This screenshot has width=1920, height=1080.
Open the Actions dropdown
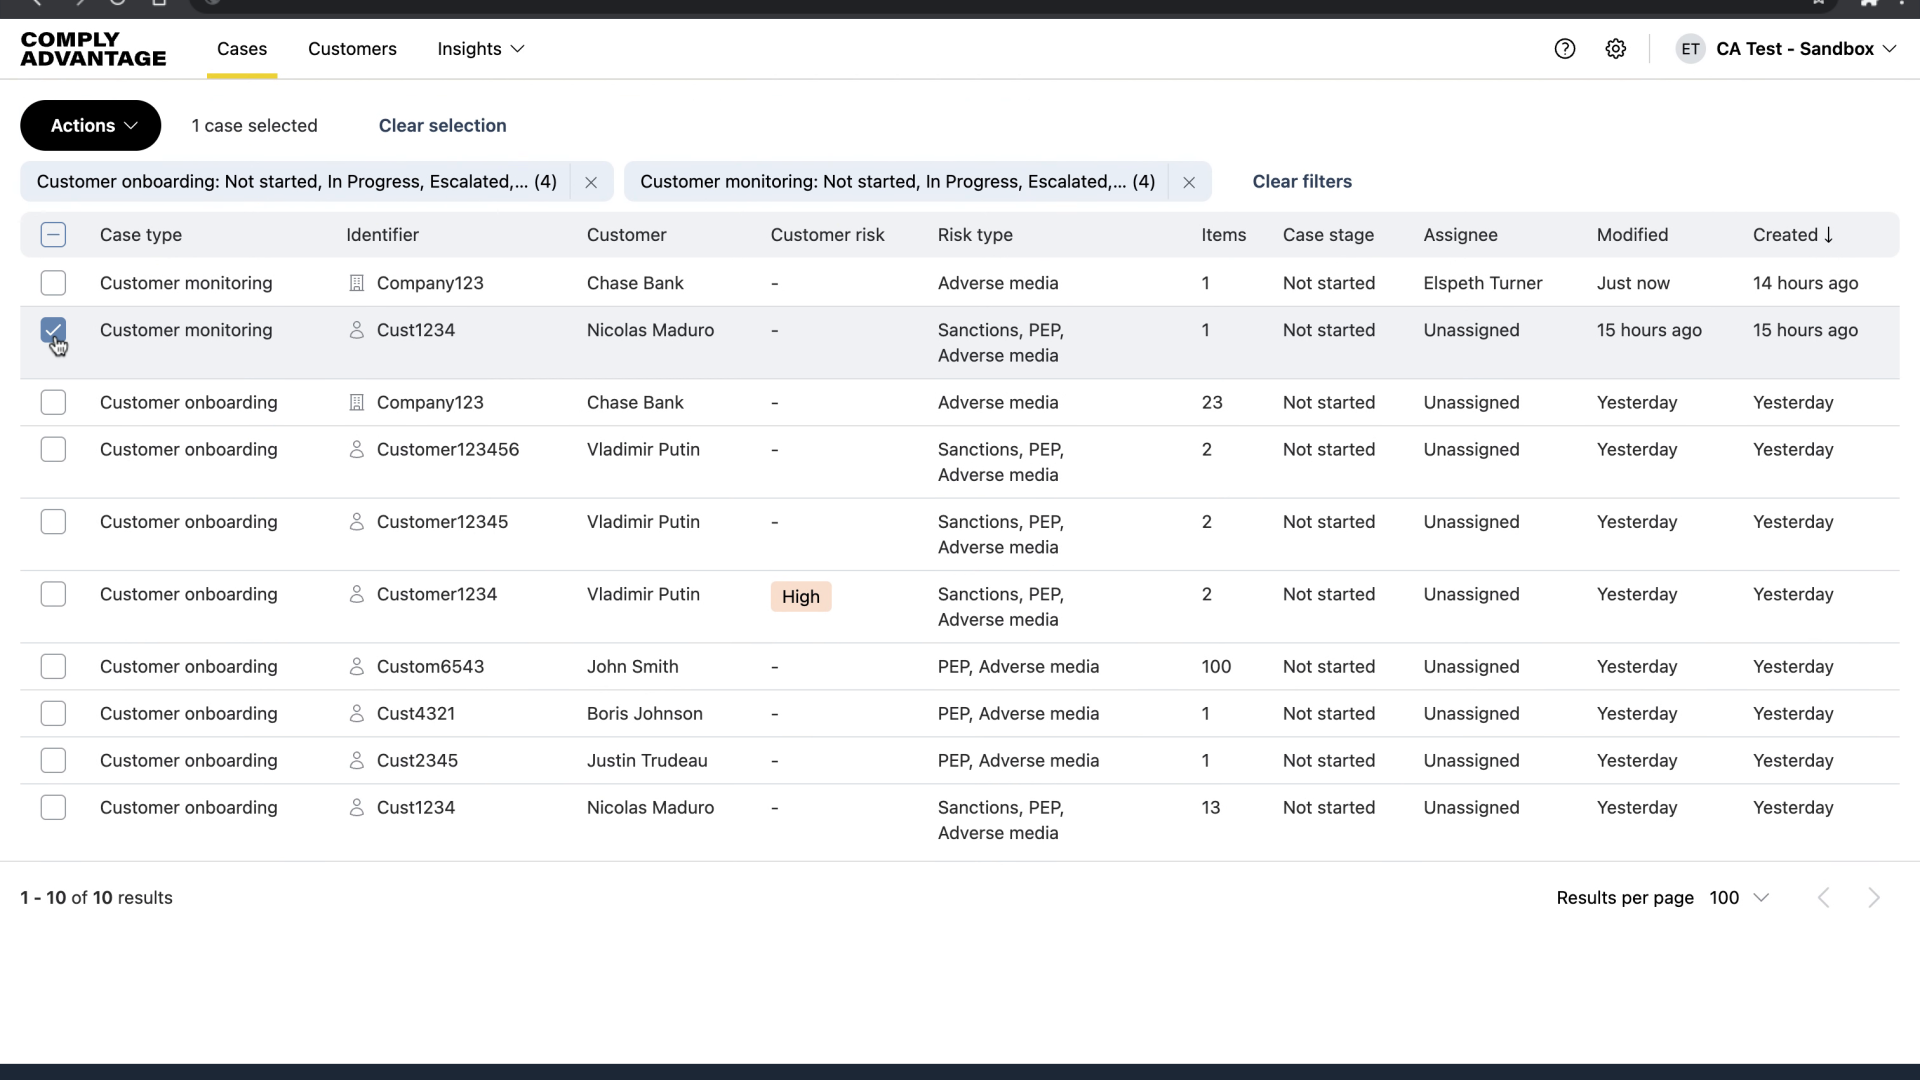coord(90,125)
